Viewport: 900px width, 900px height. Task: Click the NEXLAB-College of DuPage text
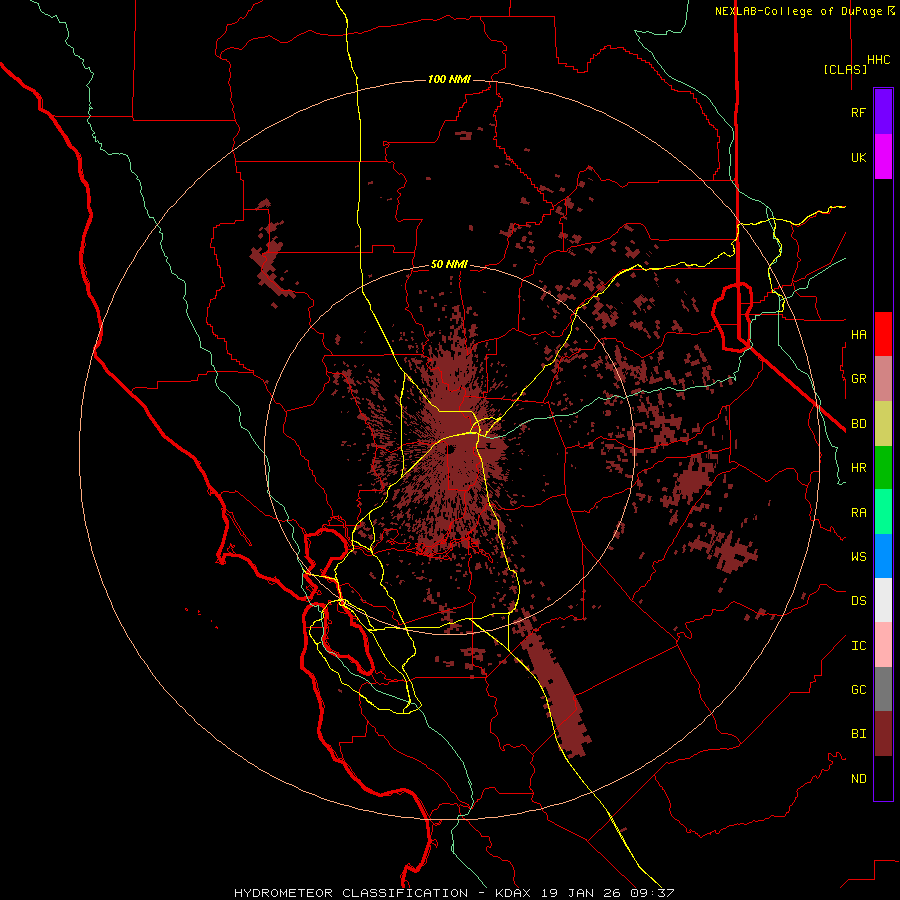798,11
